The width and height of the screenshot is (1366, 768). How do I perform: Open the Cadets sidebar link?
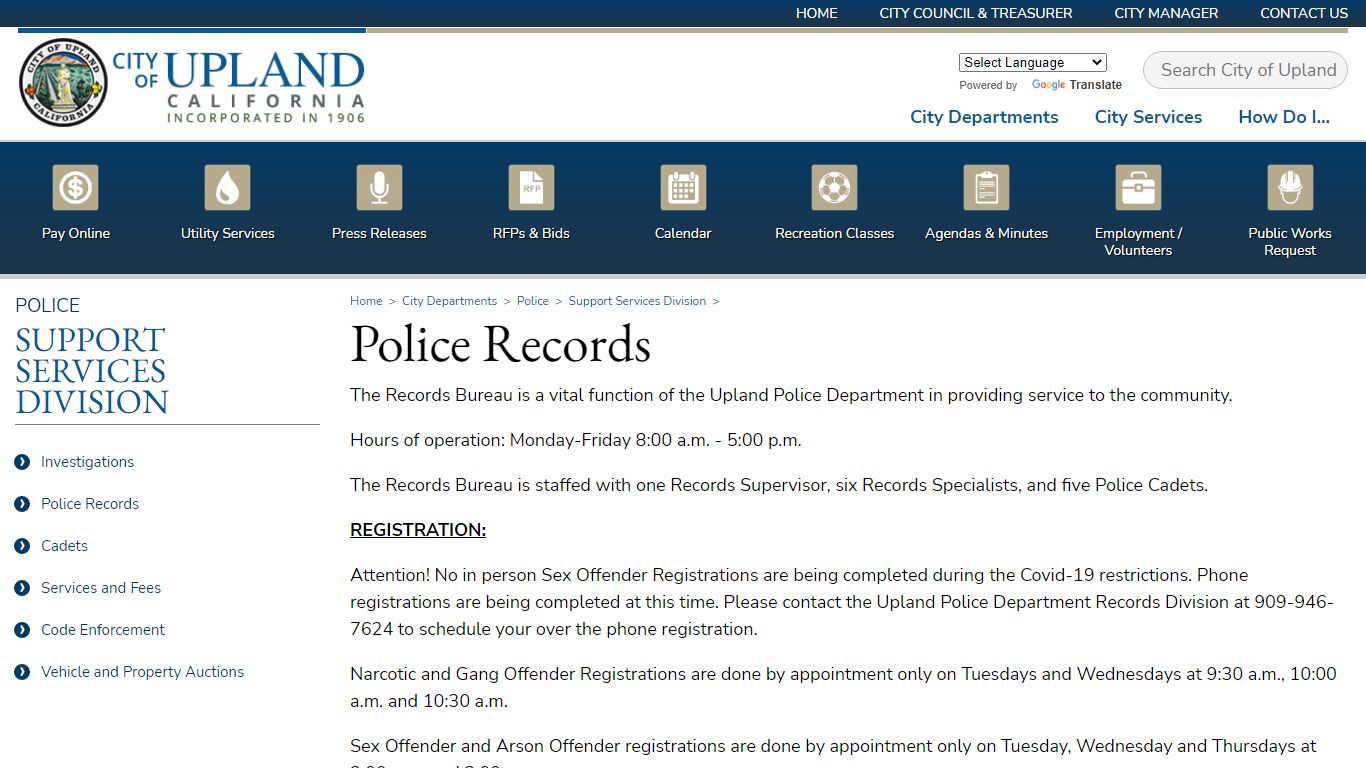[64, 546]
